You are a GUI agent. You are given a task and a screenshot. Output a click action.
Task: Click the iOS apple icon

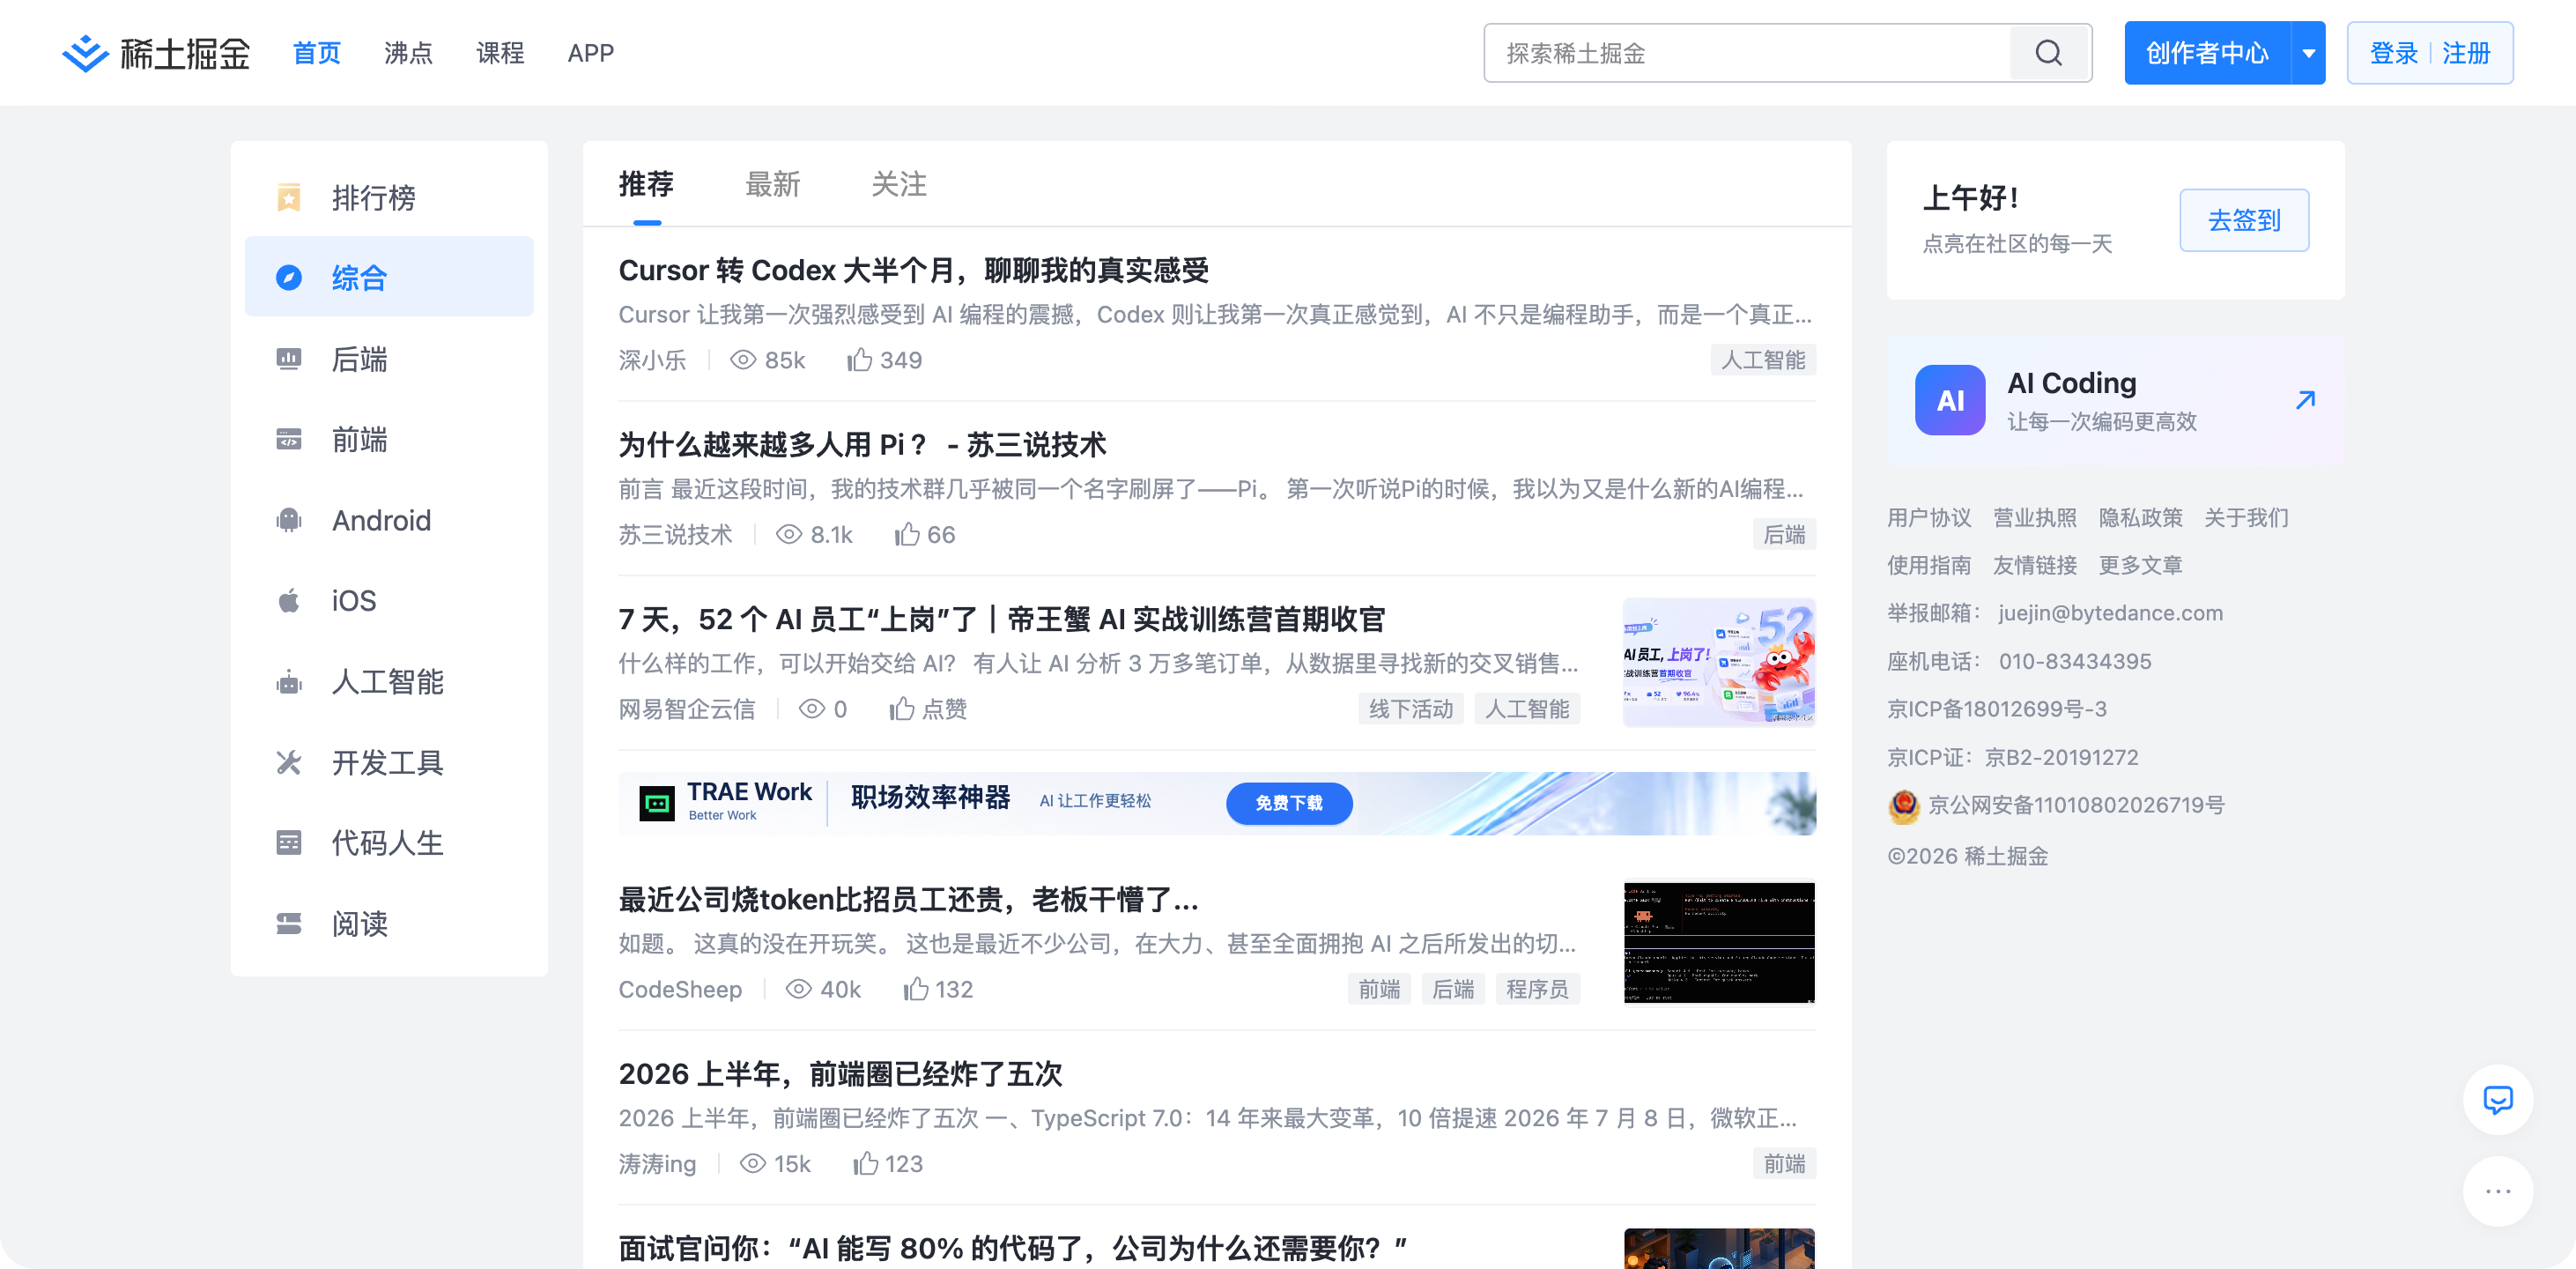tap(289, 600)
